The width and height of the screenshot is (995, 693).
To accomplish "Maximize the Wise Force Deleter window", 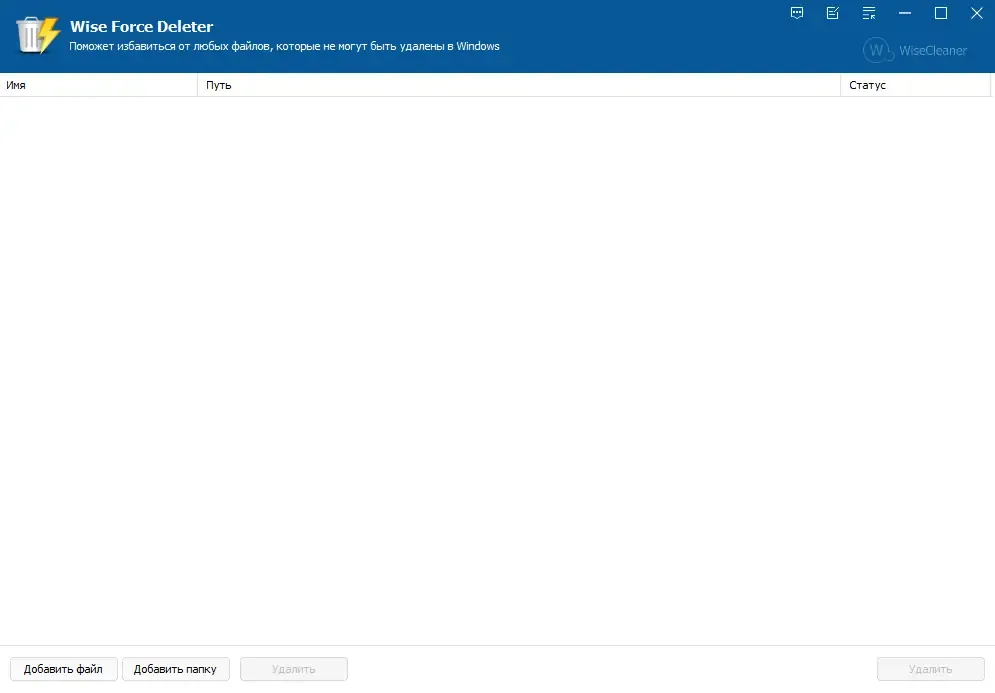I will tap(941, 13).
